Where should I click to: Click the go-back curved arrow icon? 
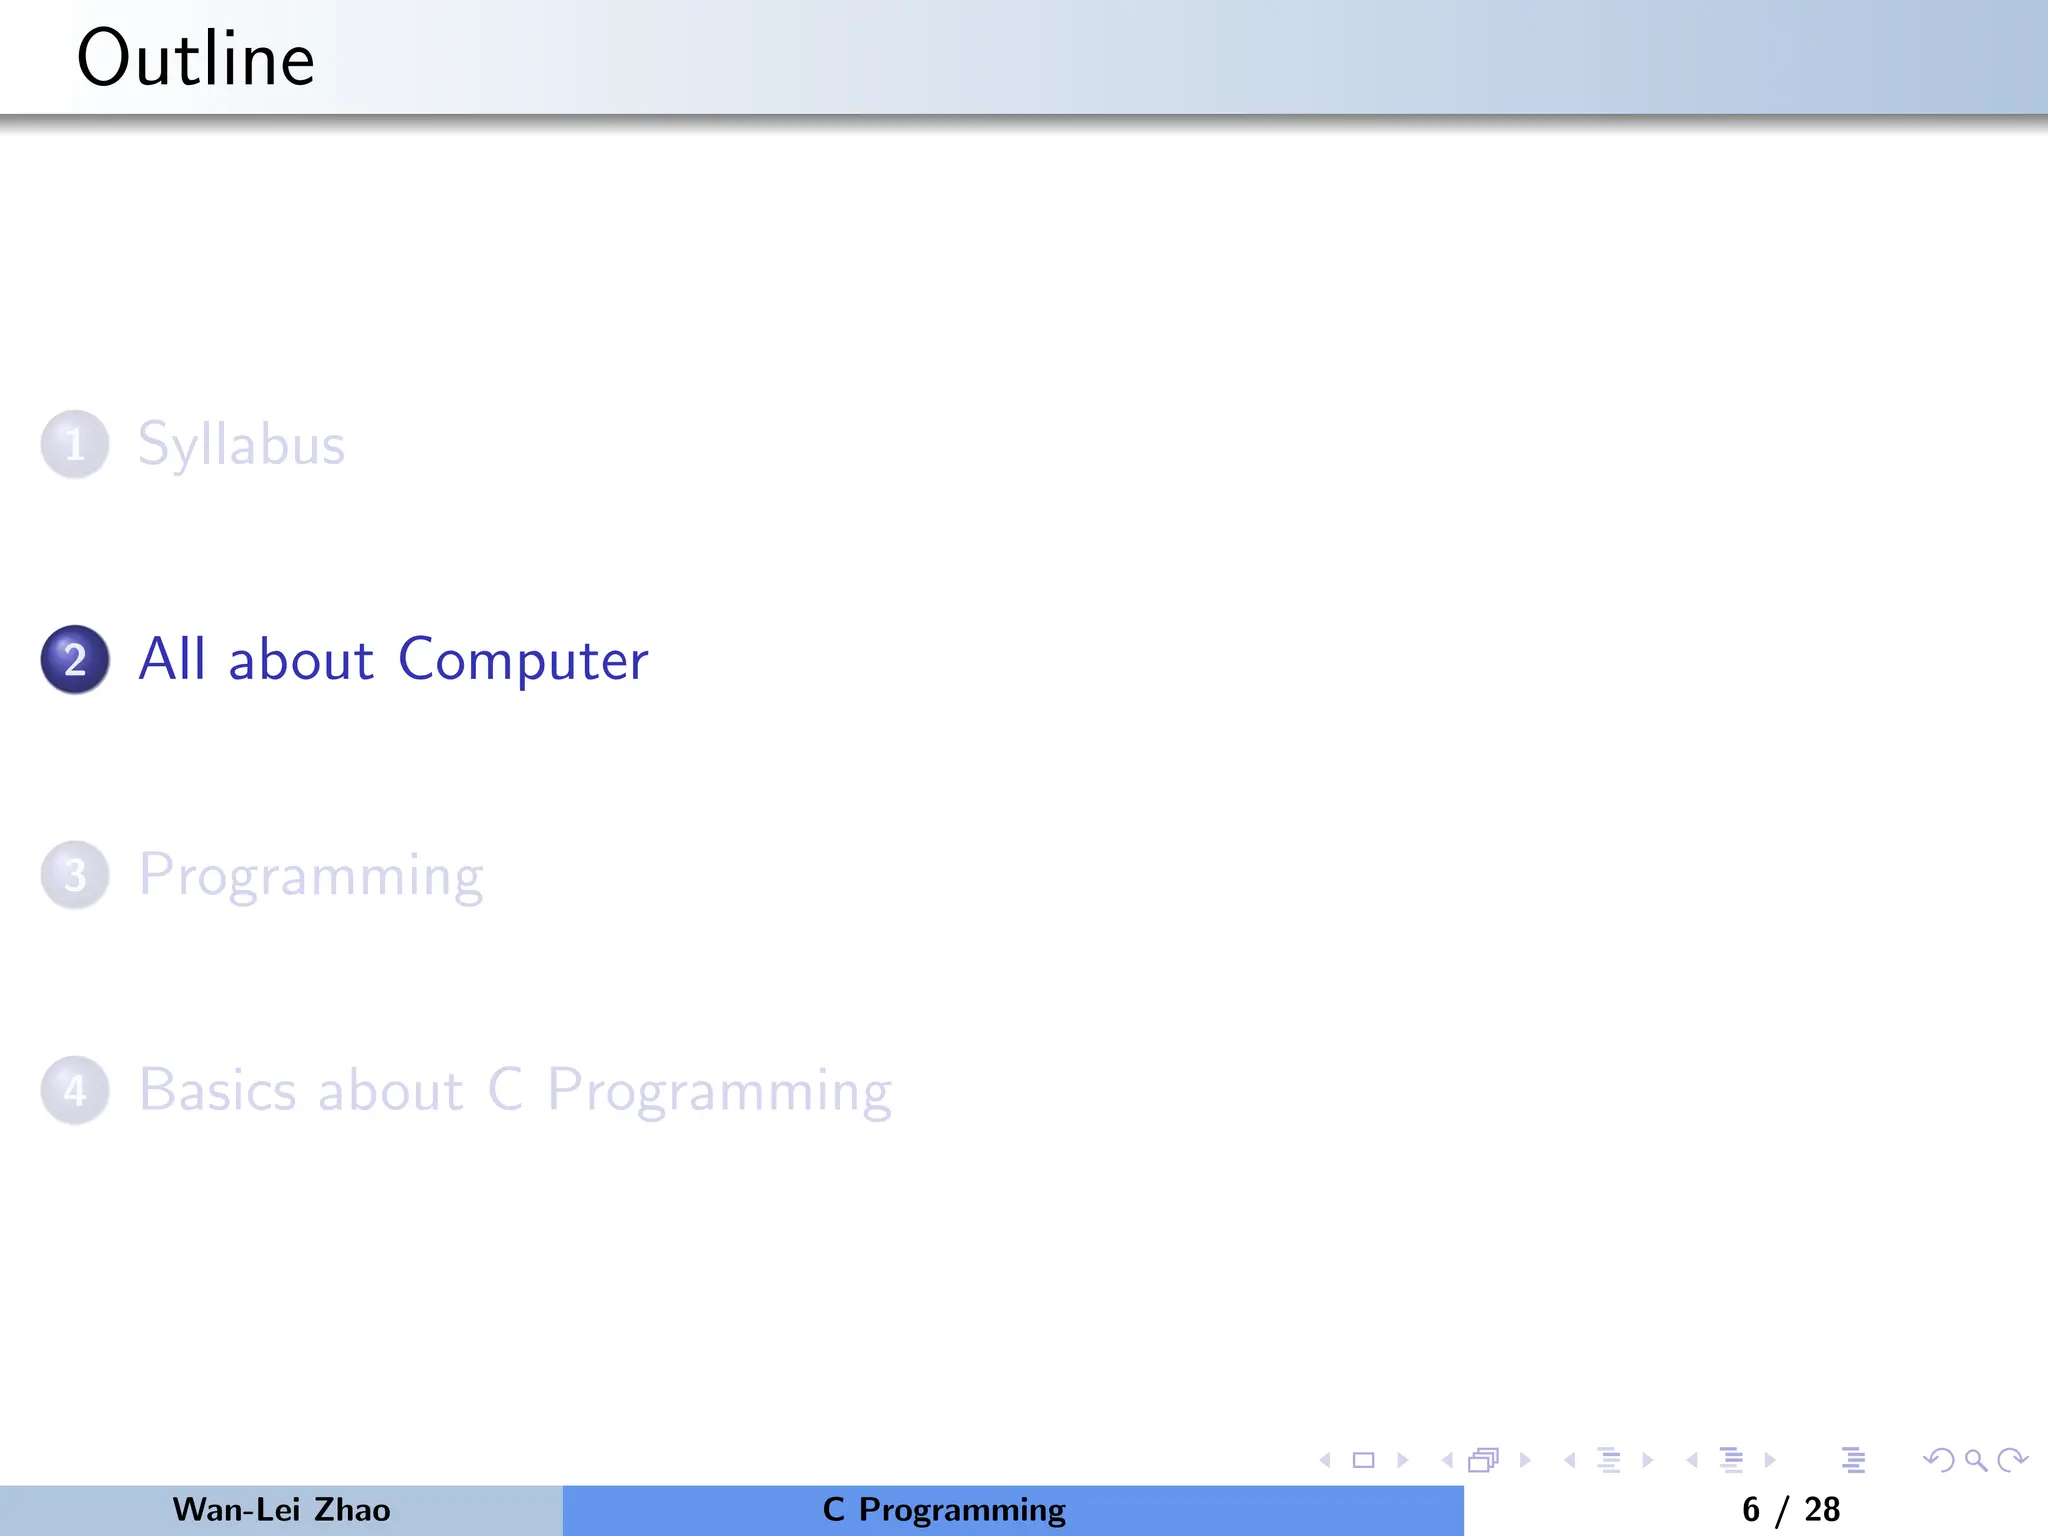pyautogui.click(x=1939, y=1460)
